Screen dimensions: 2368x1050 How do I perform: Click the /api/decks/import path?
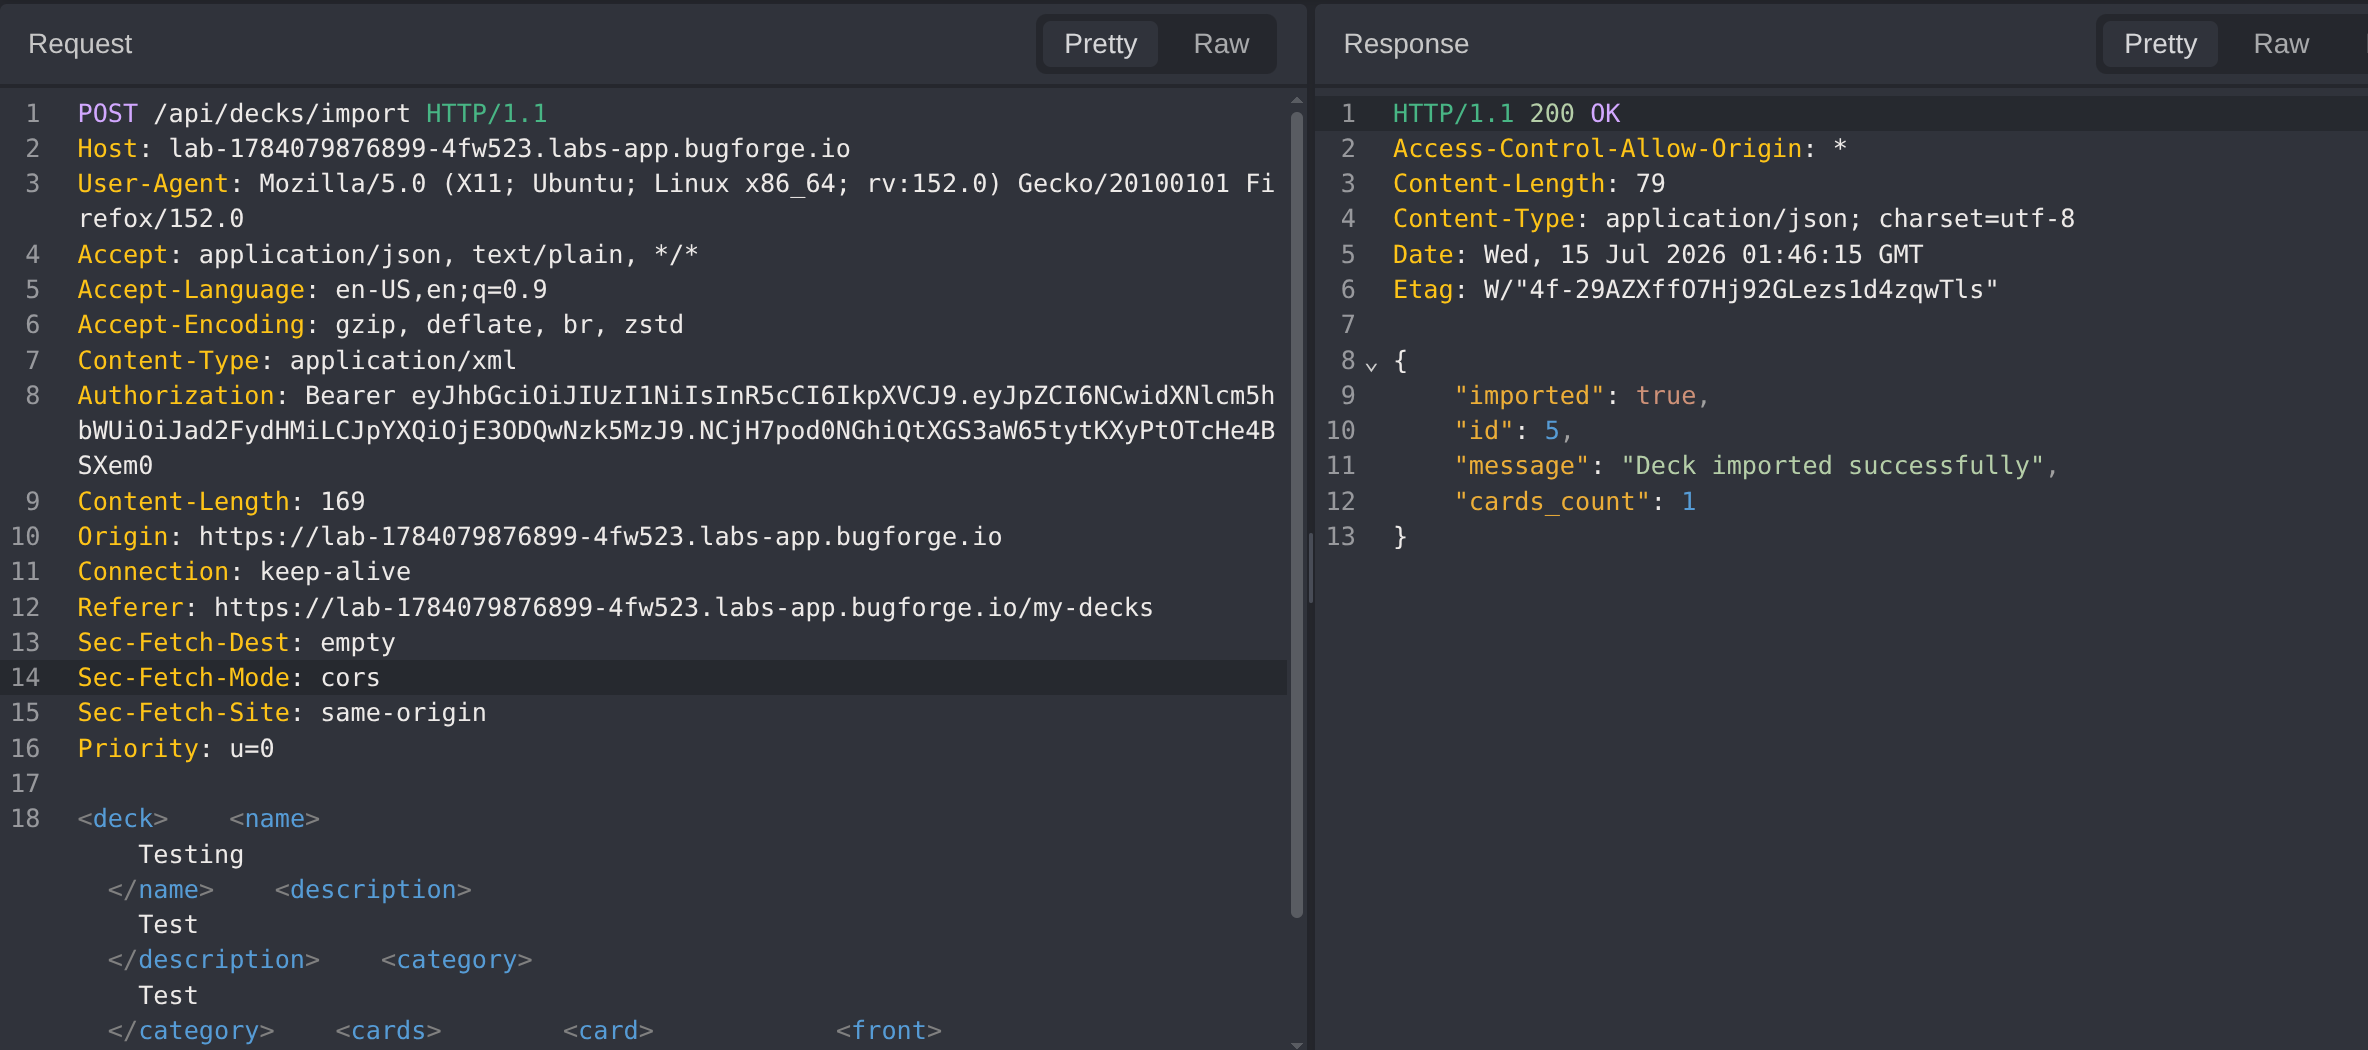click(282, 114)
